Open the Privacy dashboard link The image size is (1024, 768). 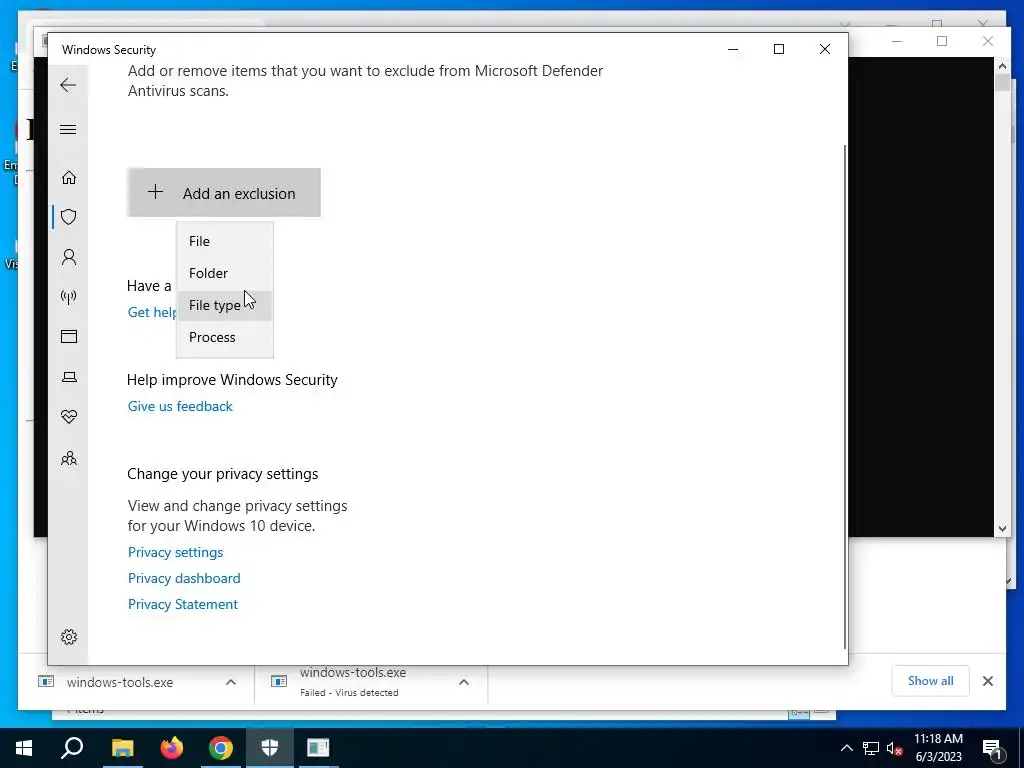tap(184, 579)
